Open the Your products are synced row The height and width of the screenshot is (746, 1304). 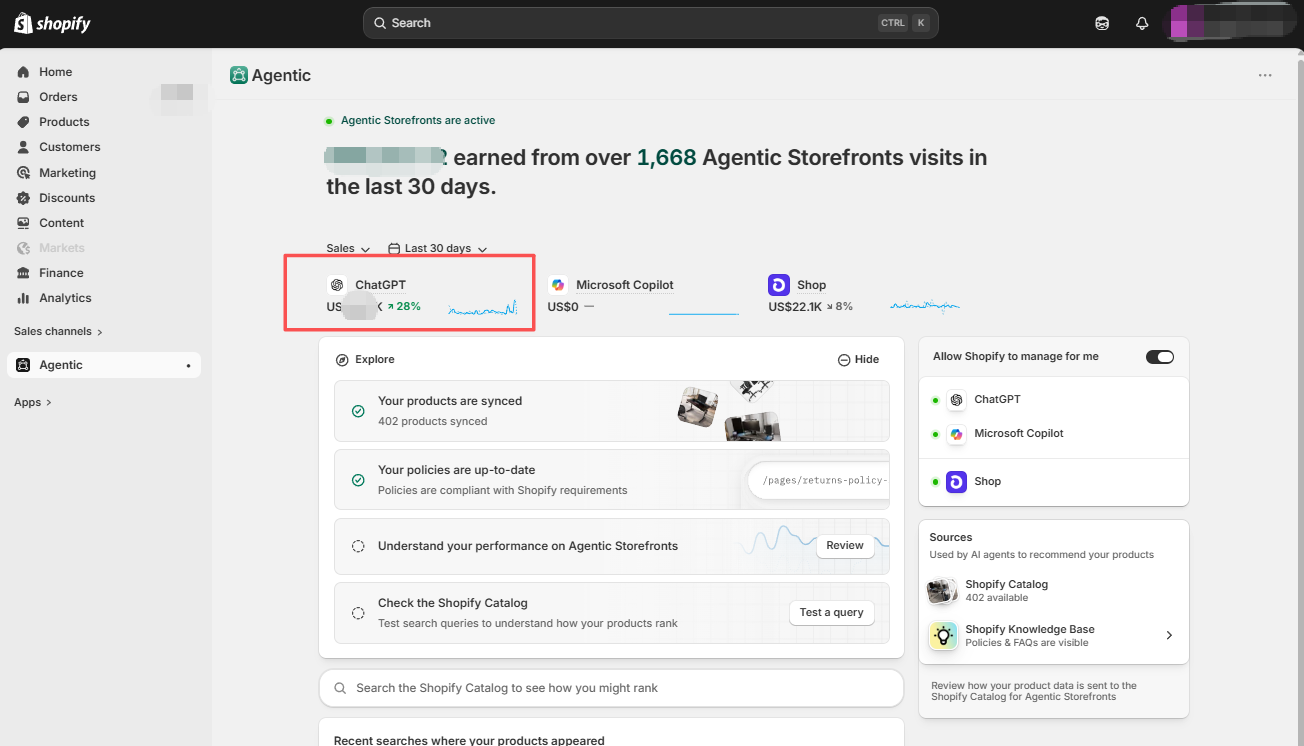pos(612,411)
